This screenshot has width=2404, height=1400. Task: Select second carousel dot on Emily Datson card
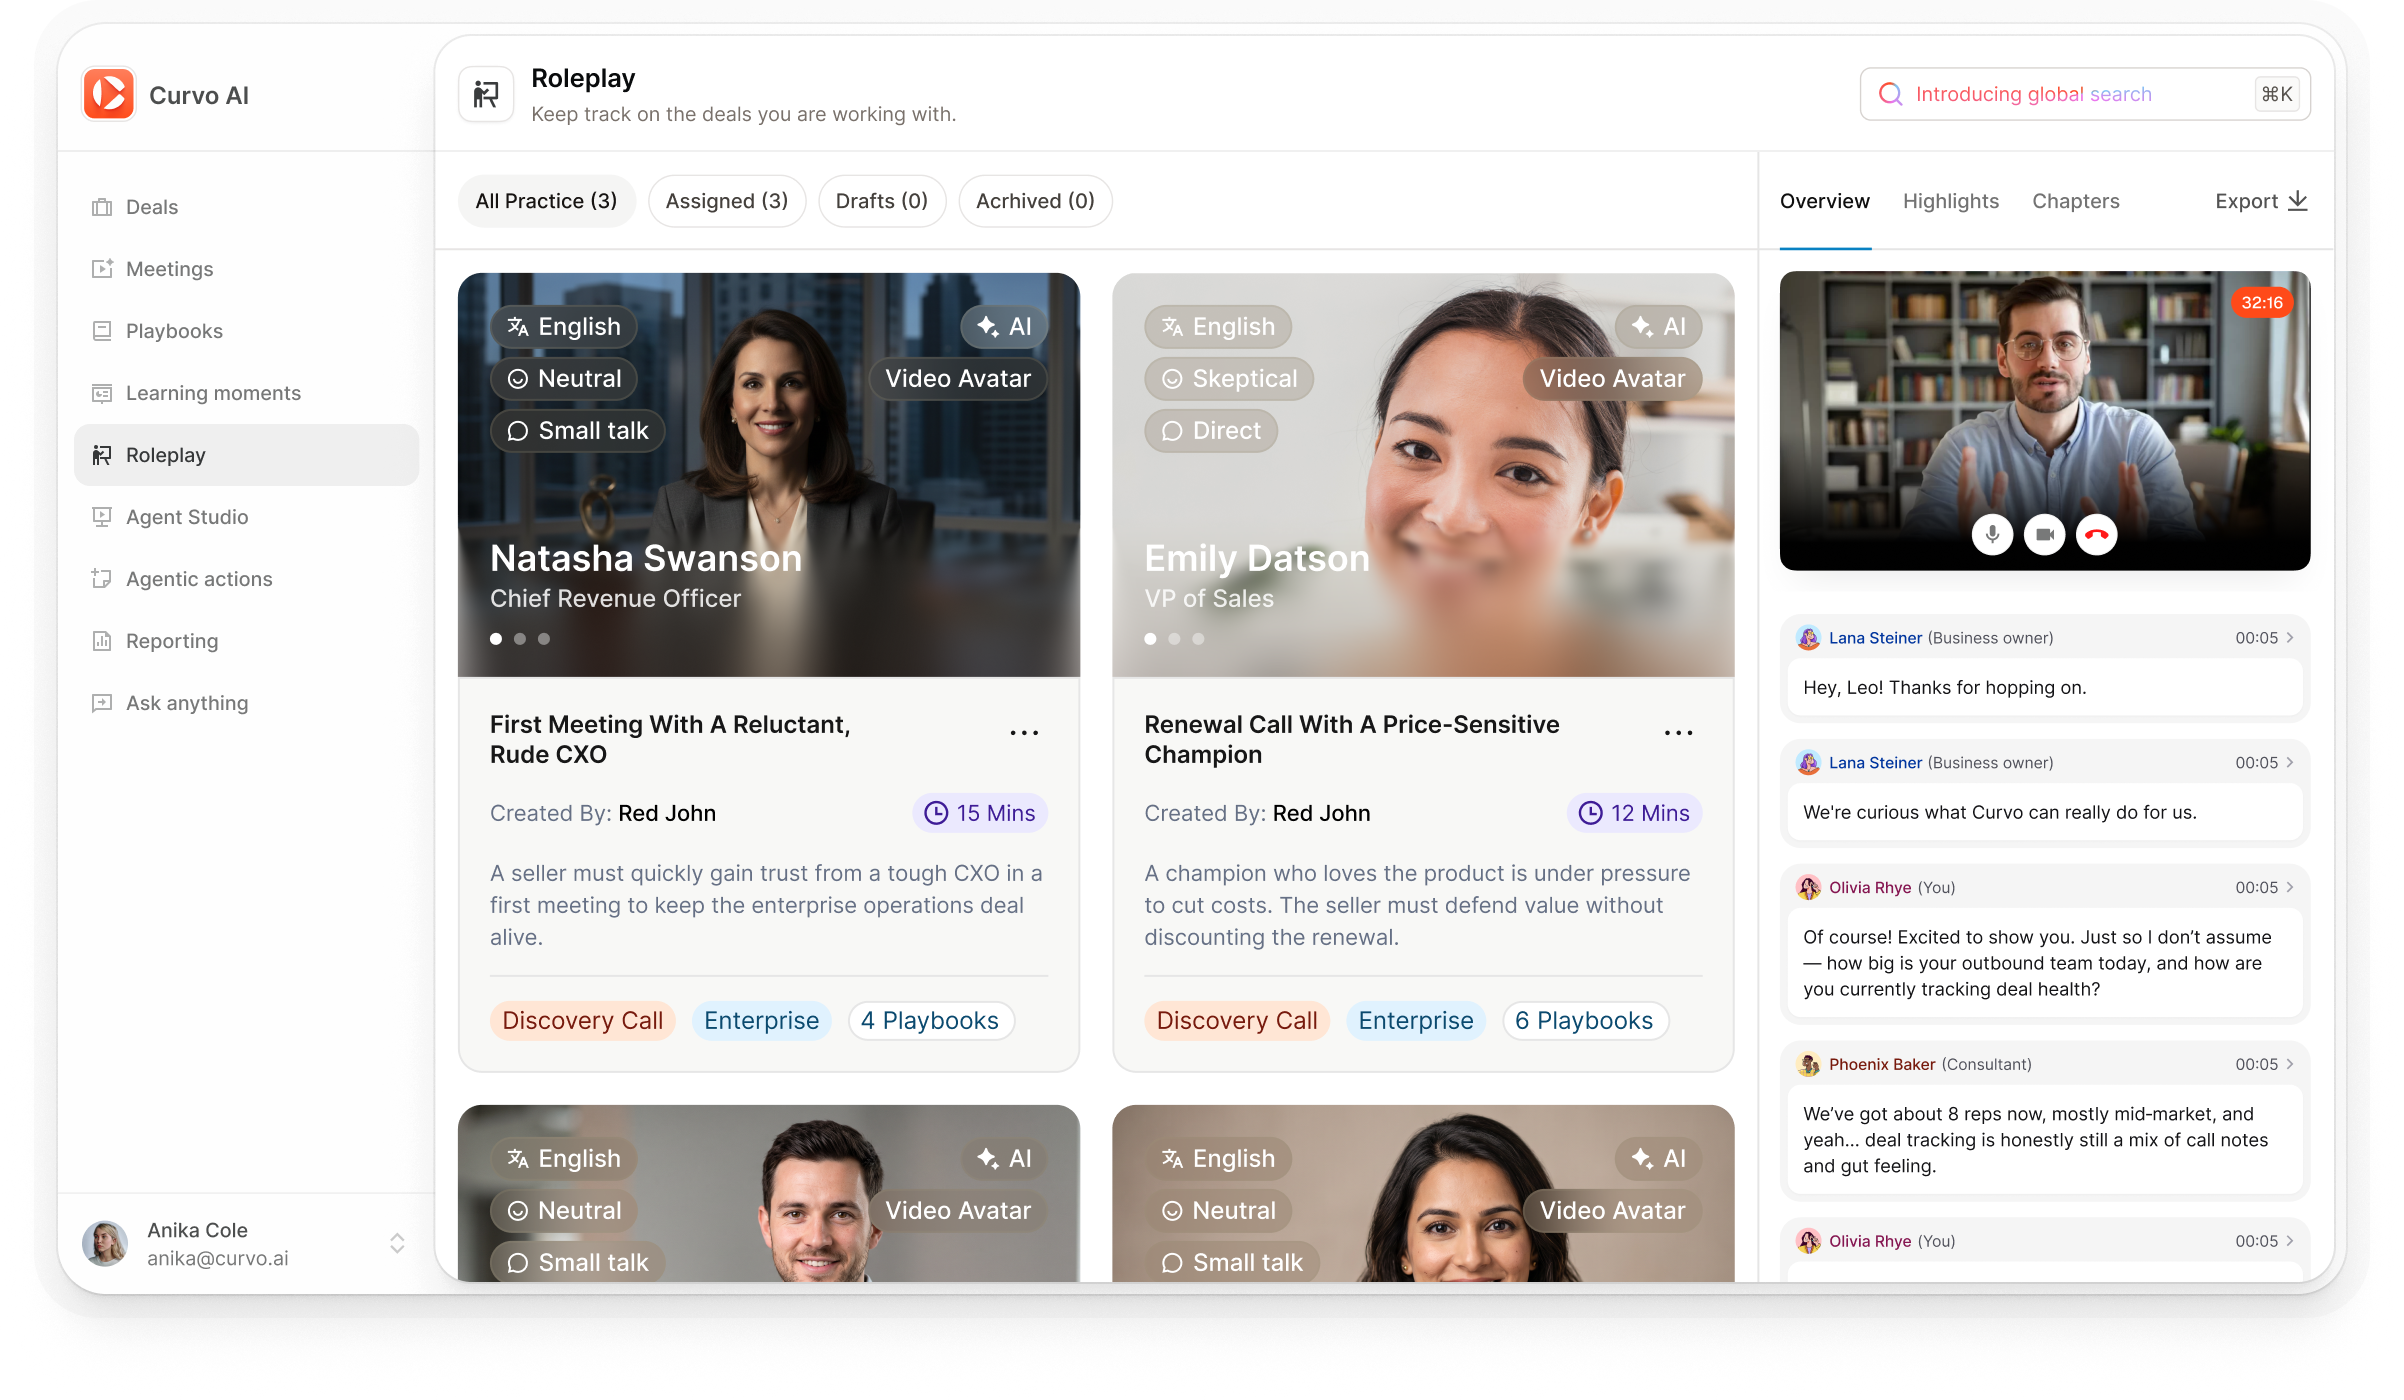pos(1174,639)
